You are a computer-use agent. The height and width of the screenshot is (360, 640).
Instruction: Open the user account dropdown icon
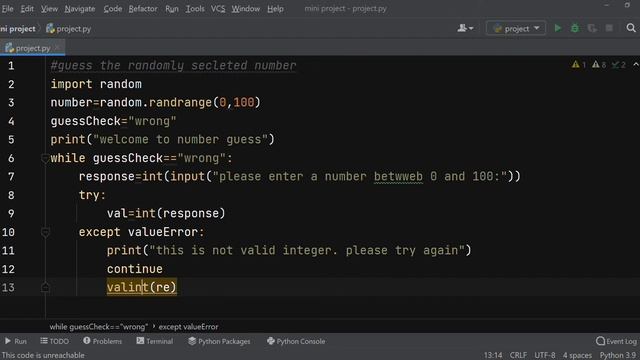click(465, 28)
